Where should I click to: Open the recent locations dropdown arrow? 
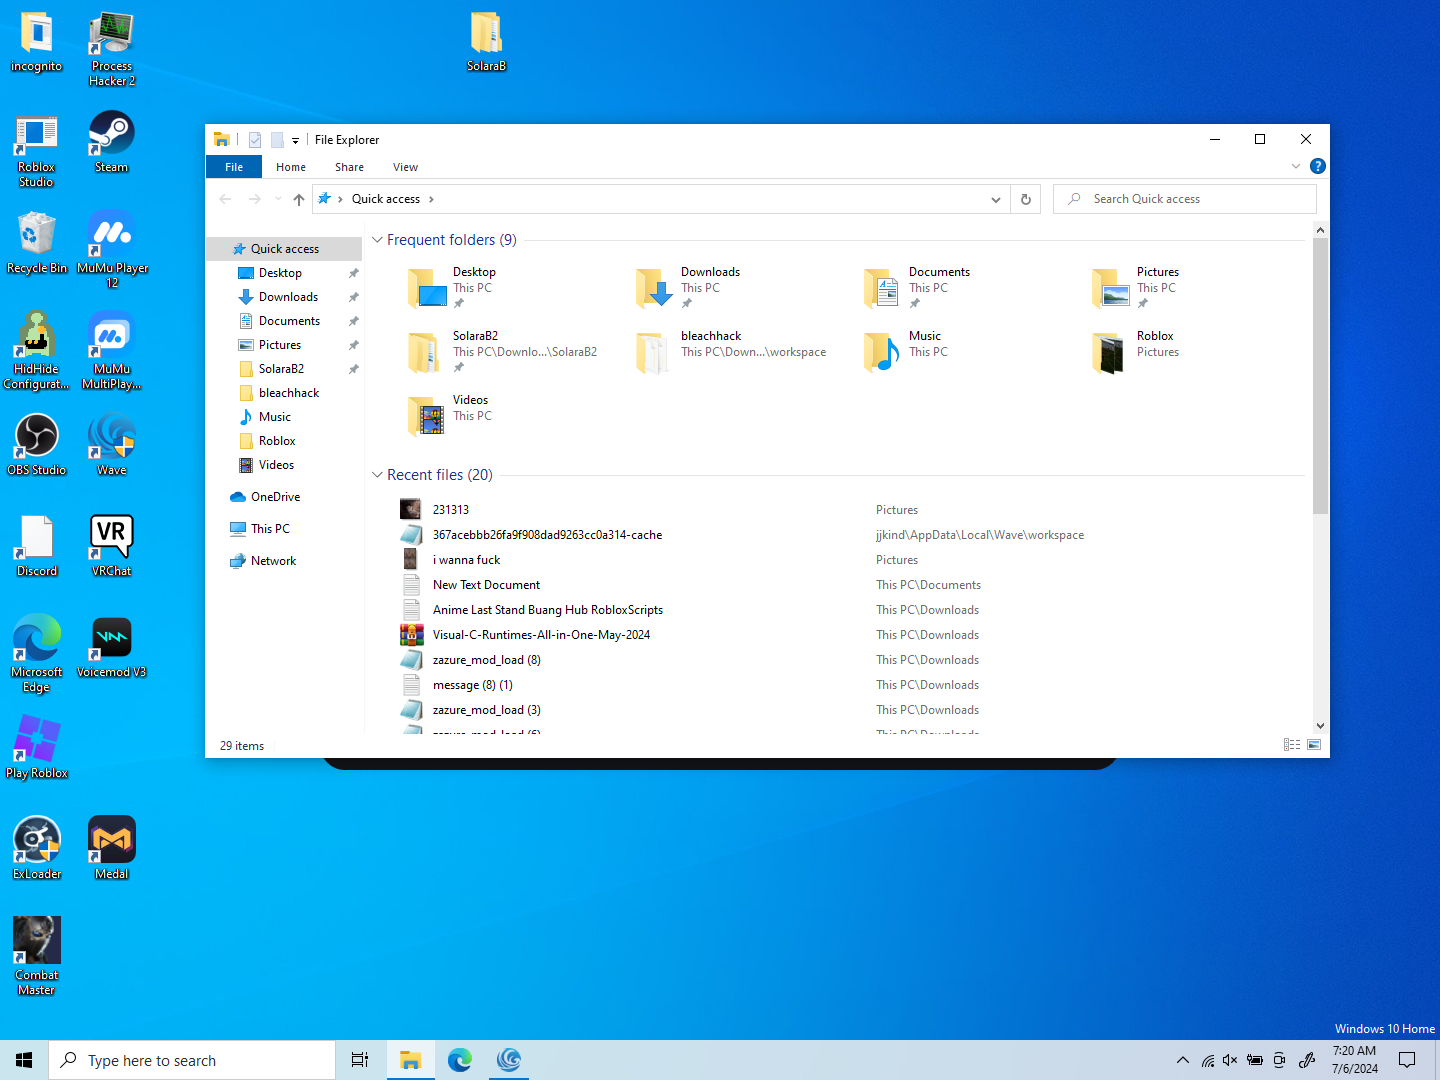[x=278, y=199]
